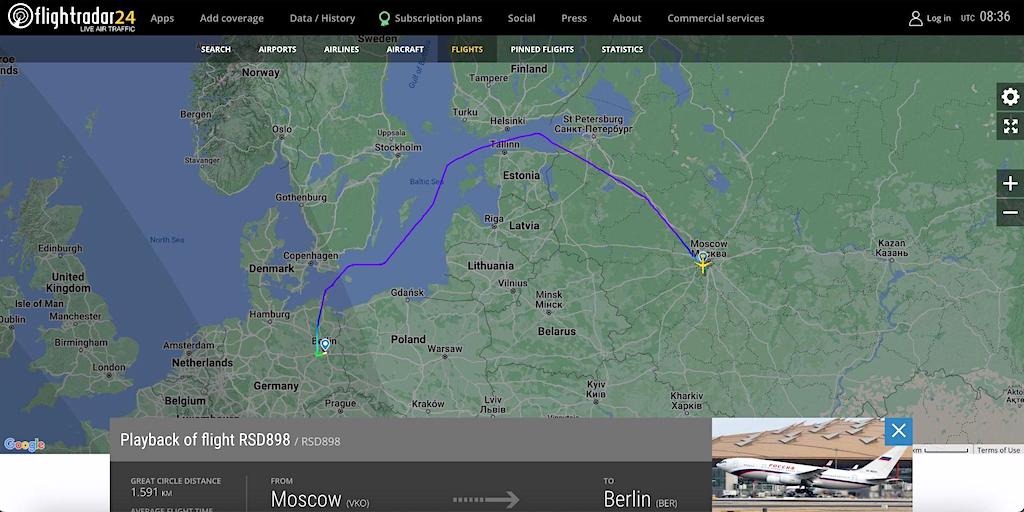Image resolution: width=1024 pixels, height=512 pixels.
Task: Open the Data / History menu
Action: point(323,18)
